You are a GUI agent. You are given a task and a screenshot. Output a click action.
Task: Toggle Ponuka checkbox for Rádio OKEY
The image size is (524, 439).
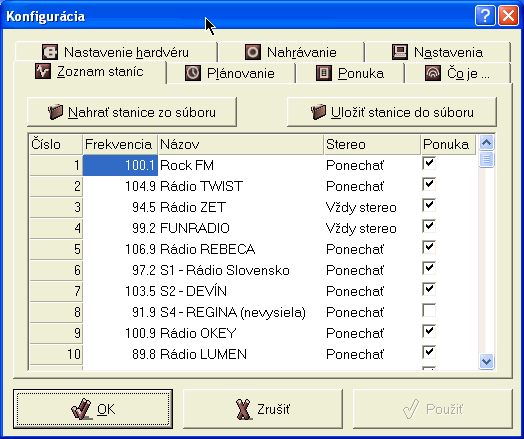[x=429, y=331]
